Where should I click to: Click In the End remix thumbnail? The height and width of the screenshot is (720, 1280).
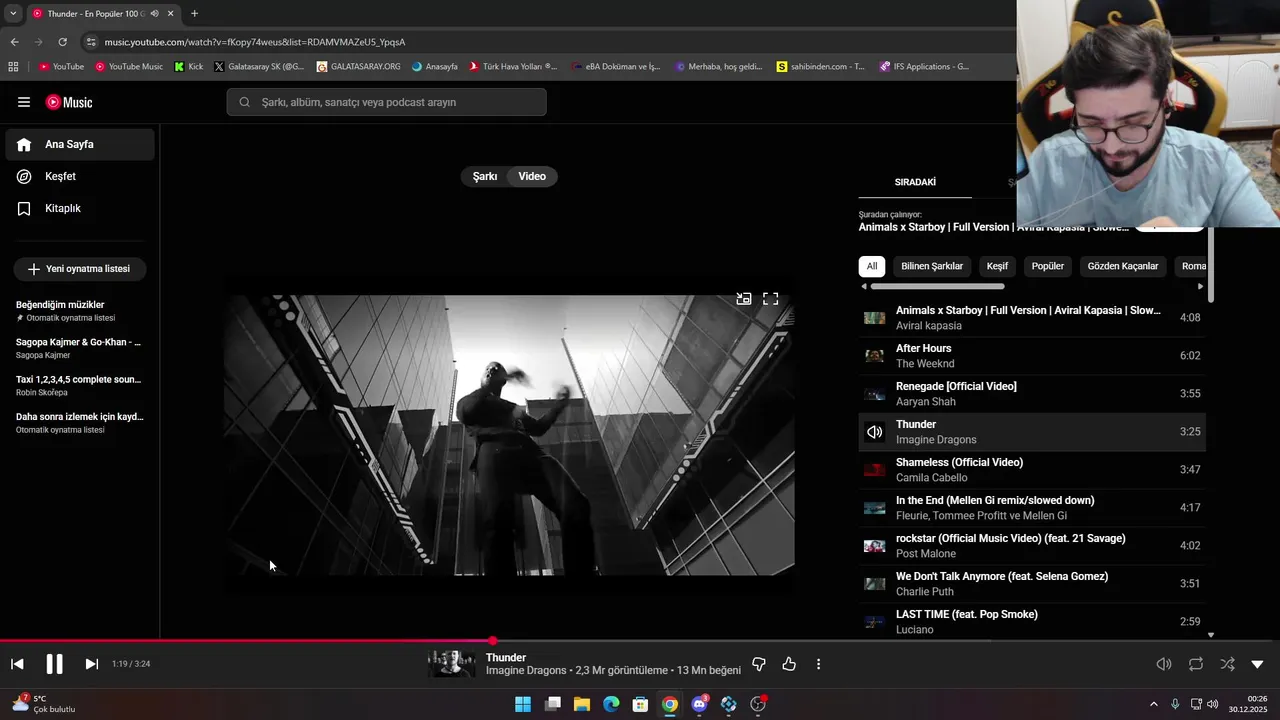pyautogui.click(x=875, y=508)
